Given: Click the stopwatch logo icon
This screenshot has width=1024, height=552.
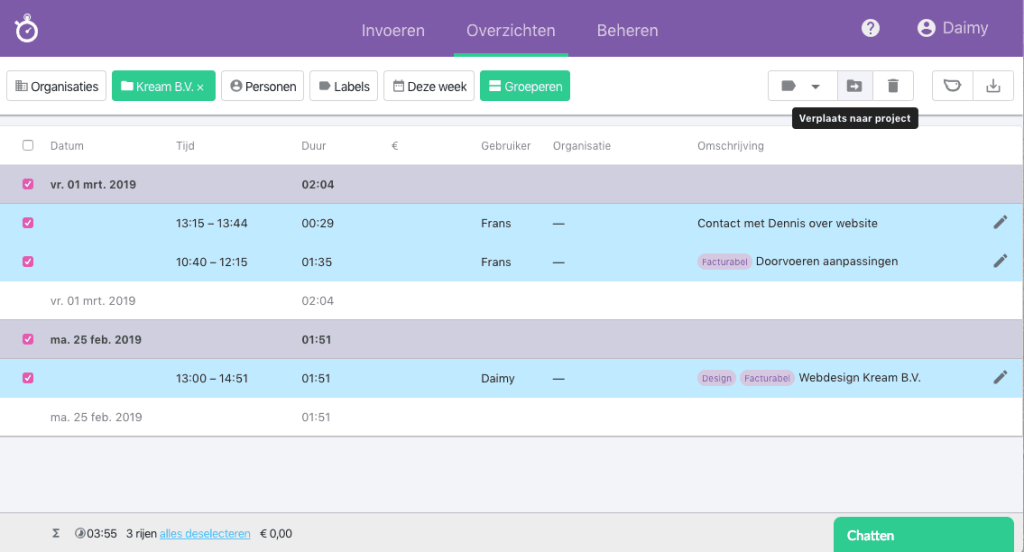Looking at the screenshot, I should coord(27,29).
